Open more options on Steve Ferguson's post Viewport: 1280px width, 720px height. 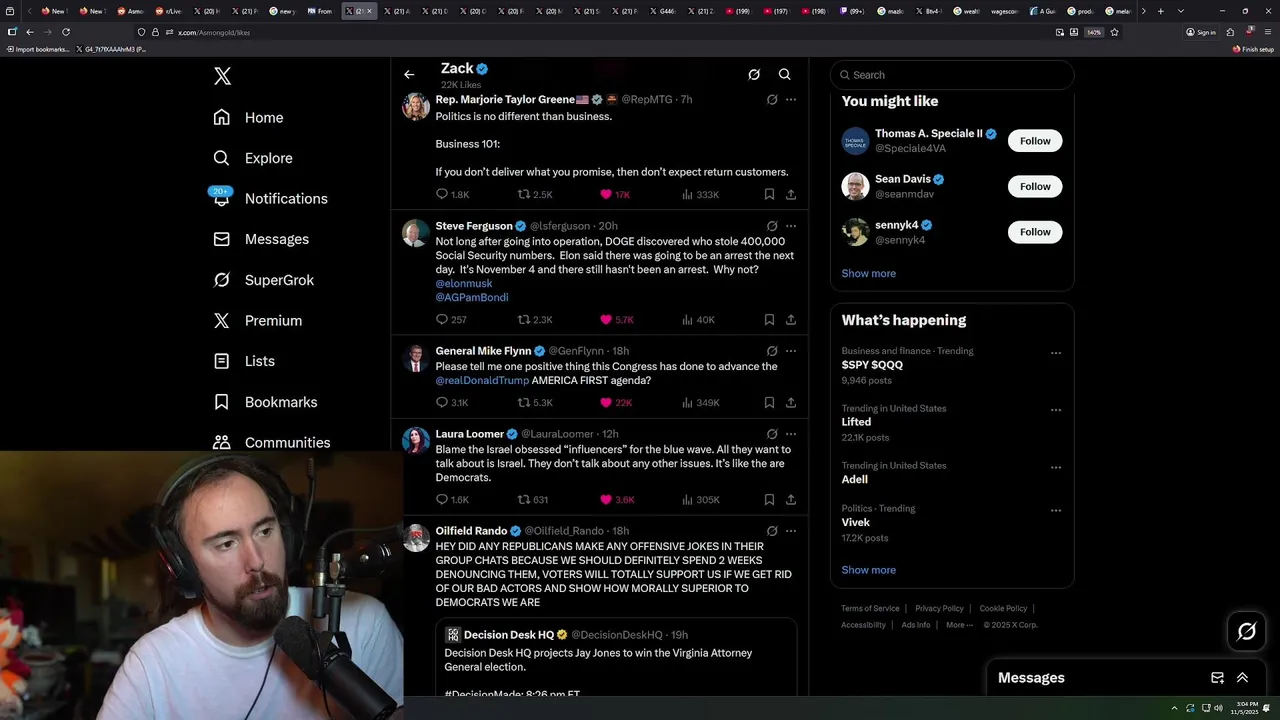pyautogui.click(x=791, y=226)
